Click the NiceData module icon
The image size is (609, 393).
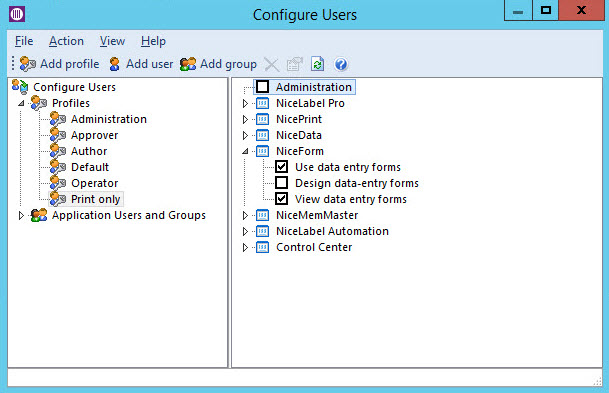(263, 135)
